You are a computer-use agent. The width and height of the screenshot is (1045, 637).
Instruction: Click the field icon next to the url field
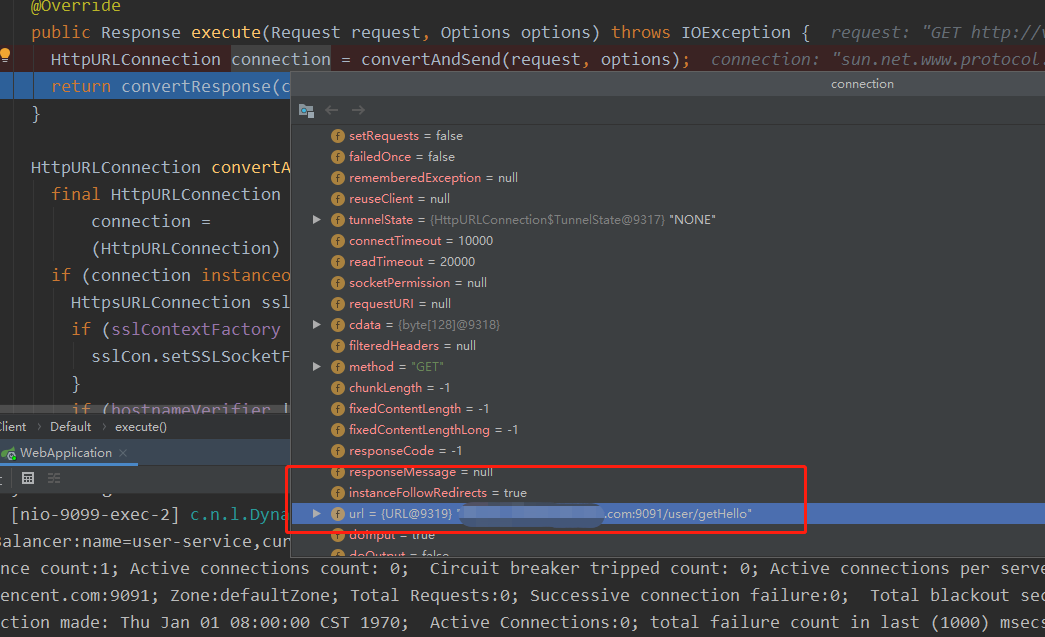pyautogui.click(x=338, y=514)
